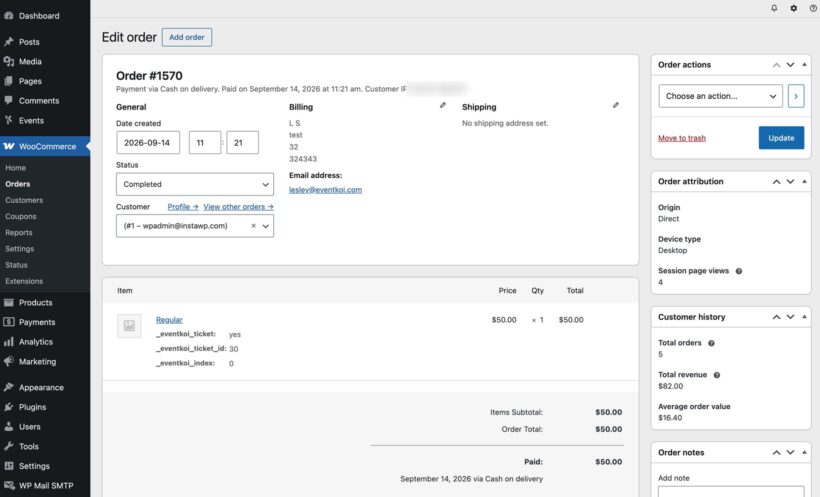
Task: Click the Products icon in sidebar
Action: [x=8, y=302]
